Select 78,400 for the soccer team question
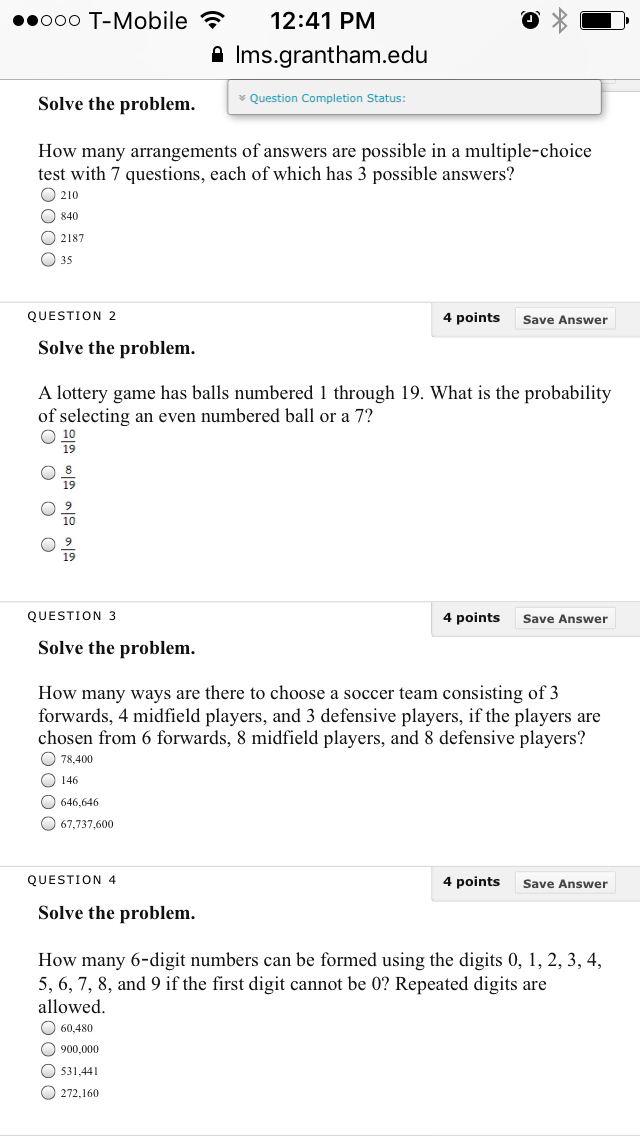The width and height of the screenshot is (640, 1136). pos(48,759)
